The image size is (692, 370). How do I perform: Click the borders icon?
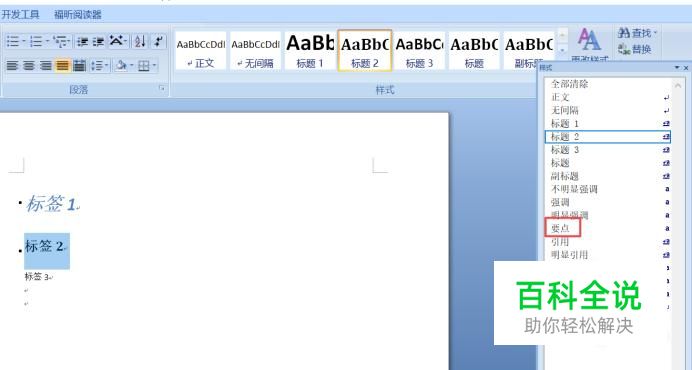click(143, 66)
